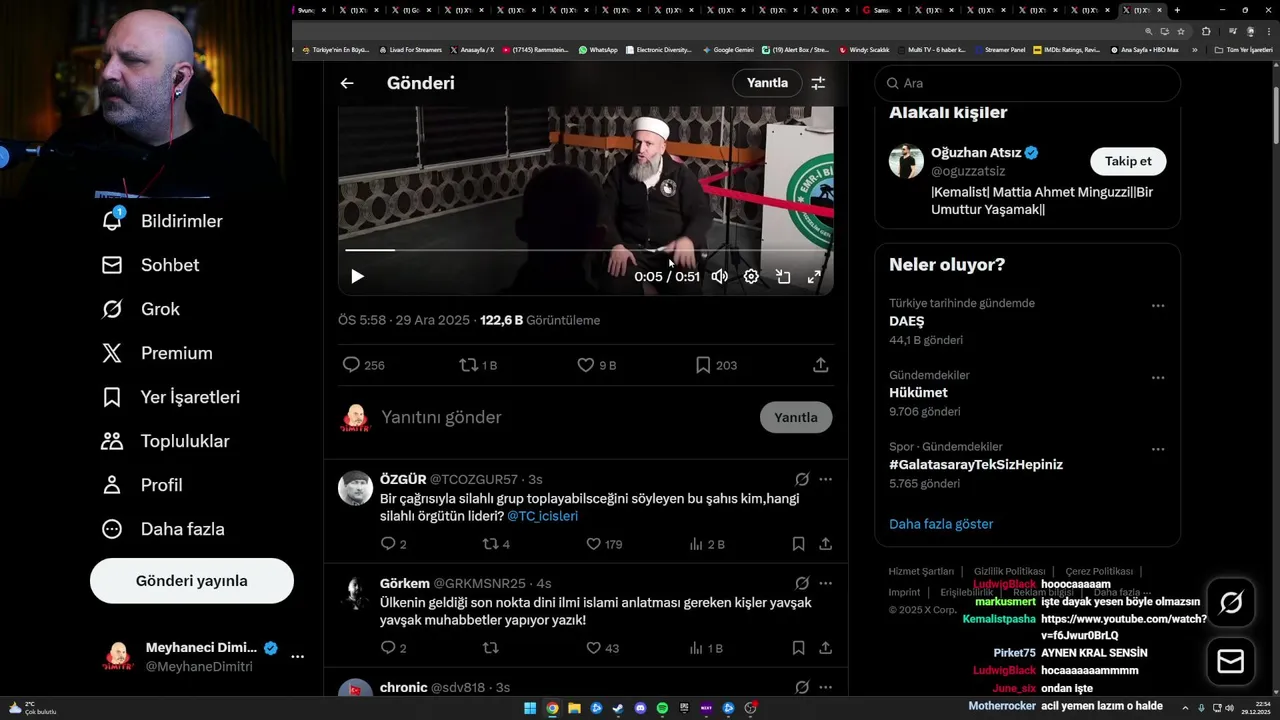Image resolution: width=1280 pixels, height=720 pixels.
Task: Play the video
Action: point(357,276)
